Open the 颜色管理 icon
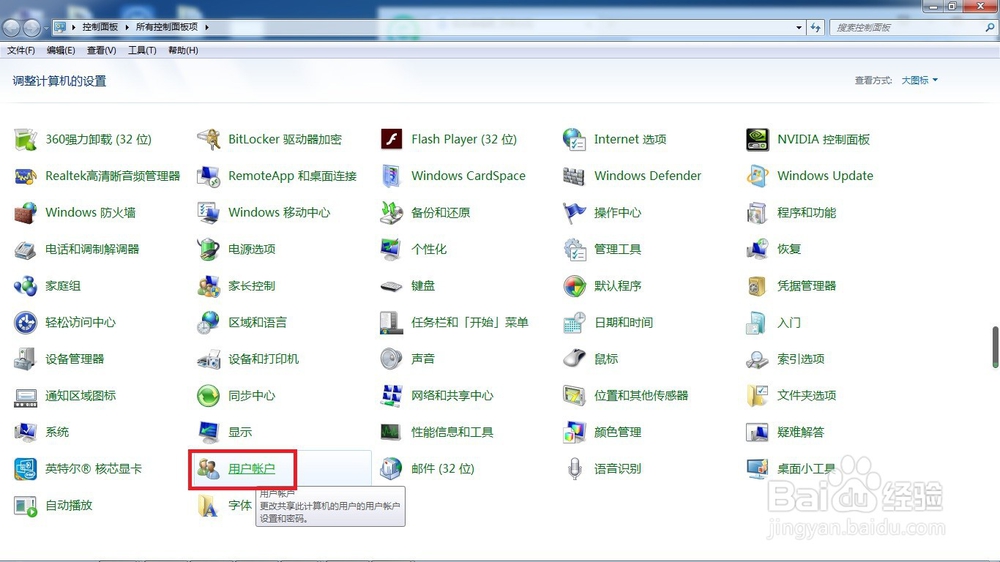Image resolution: width=1000 pixels, height=562 pixels. (574, 432)
